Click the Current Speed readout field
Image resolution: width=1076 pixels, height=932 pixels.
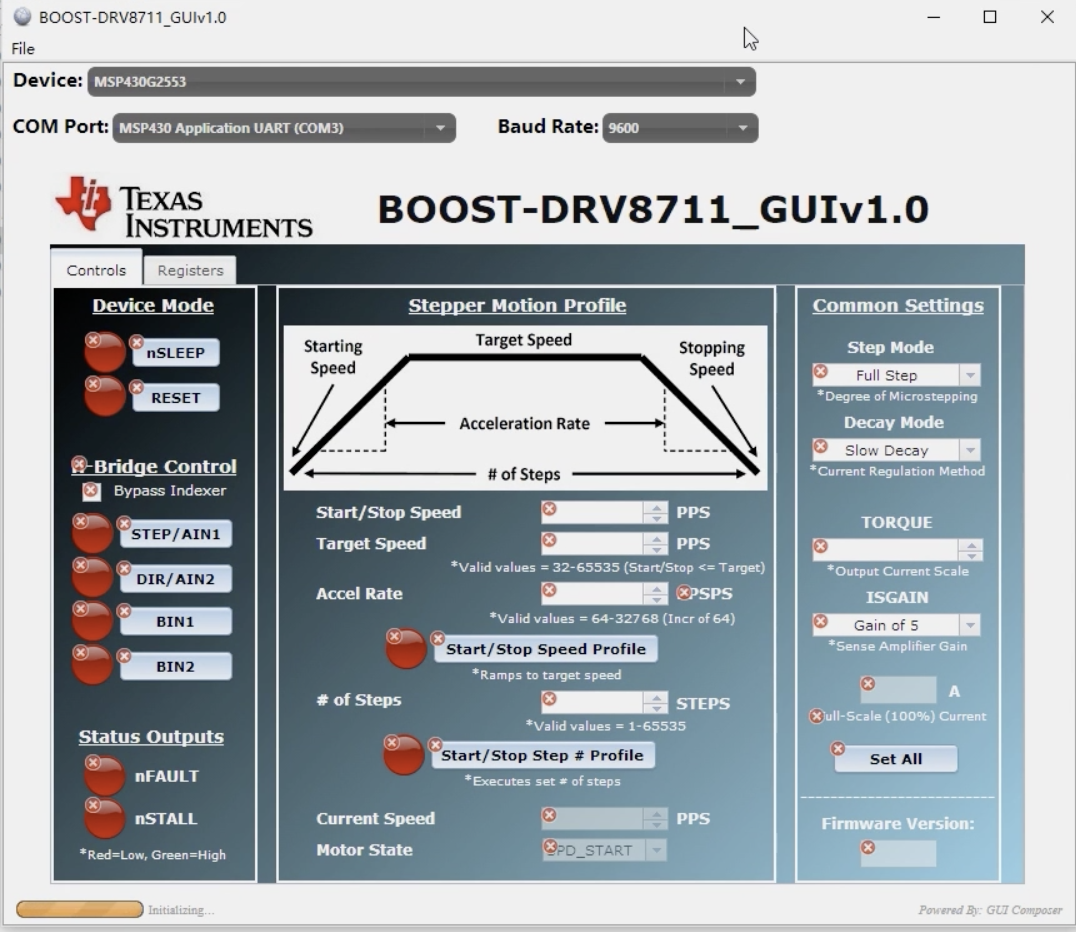(592, 818)
